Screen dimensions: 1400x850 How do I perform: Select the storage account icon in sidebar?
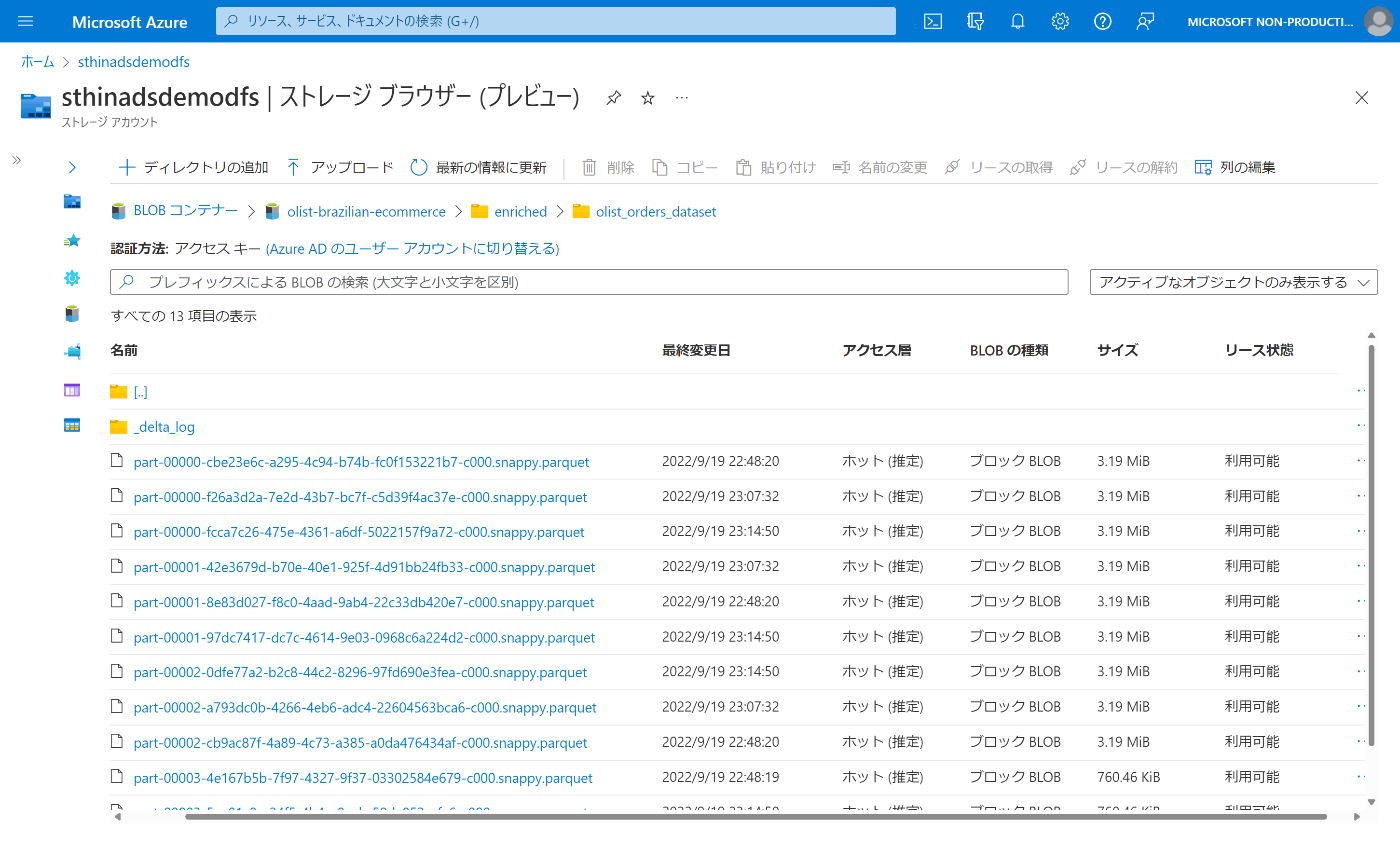pyautogui.click(x=72, y=202)
